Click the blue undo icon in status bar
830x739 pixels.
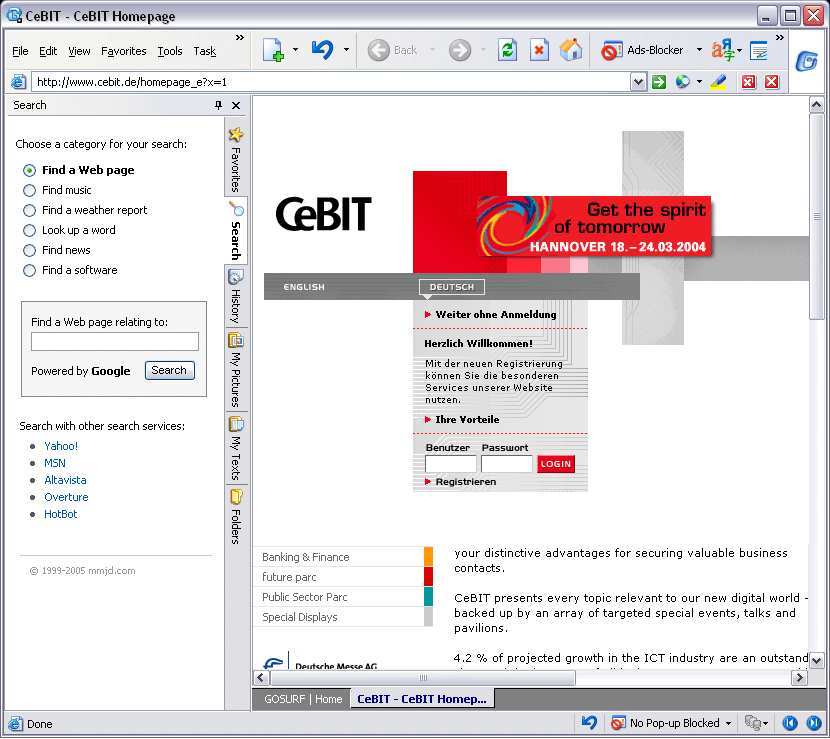click(589, 723)
